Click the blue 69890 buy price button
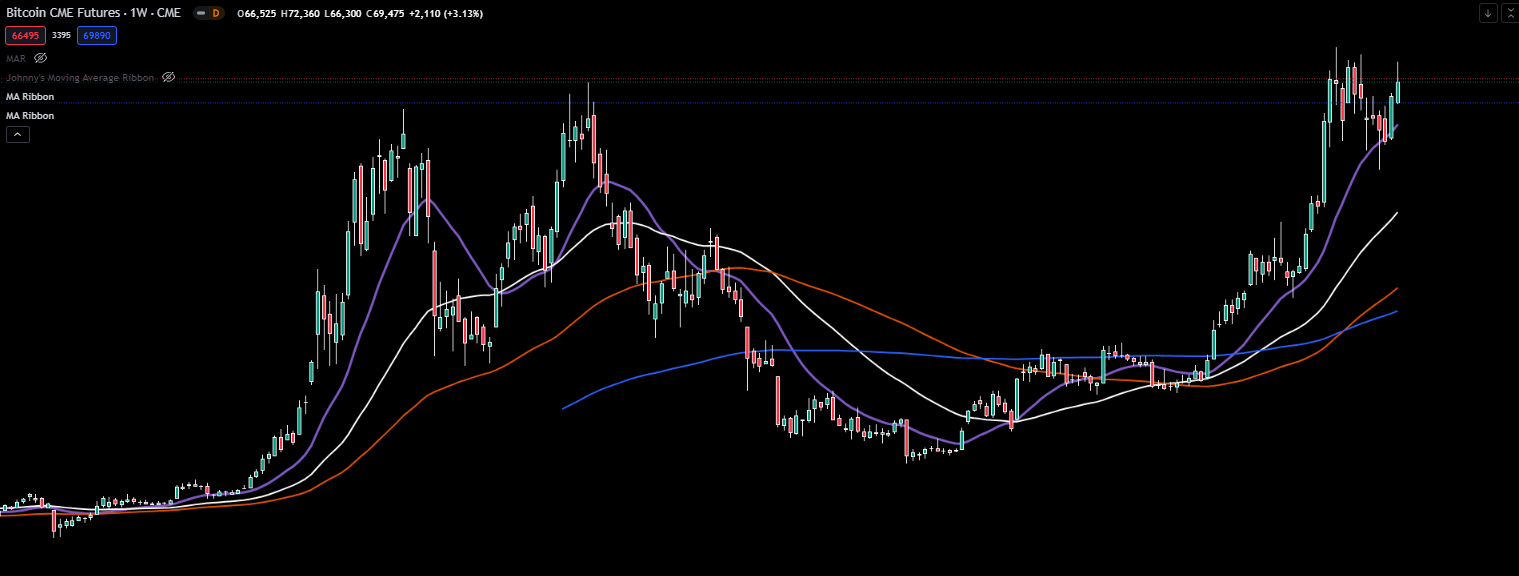1519x576 pixels. (x=97, y=35)
